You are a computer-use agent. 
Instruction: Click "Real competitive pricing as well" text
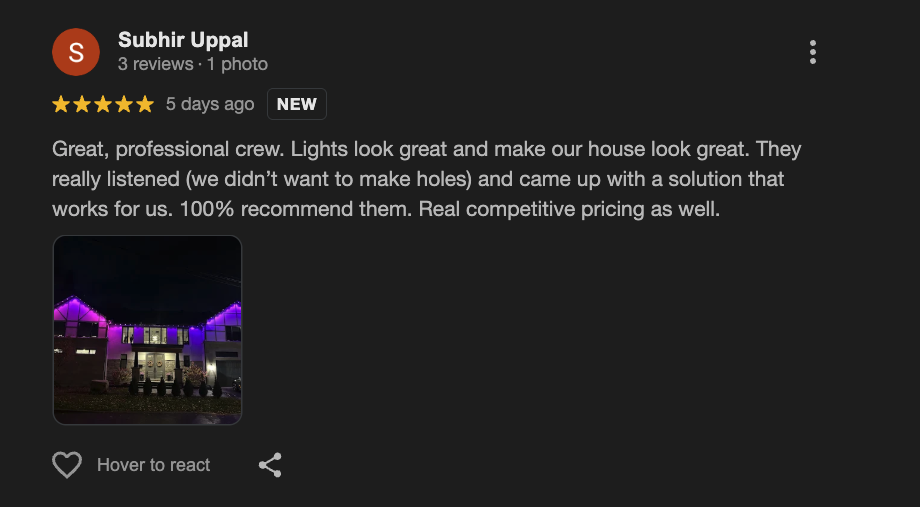[x=570, y=210]
